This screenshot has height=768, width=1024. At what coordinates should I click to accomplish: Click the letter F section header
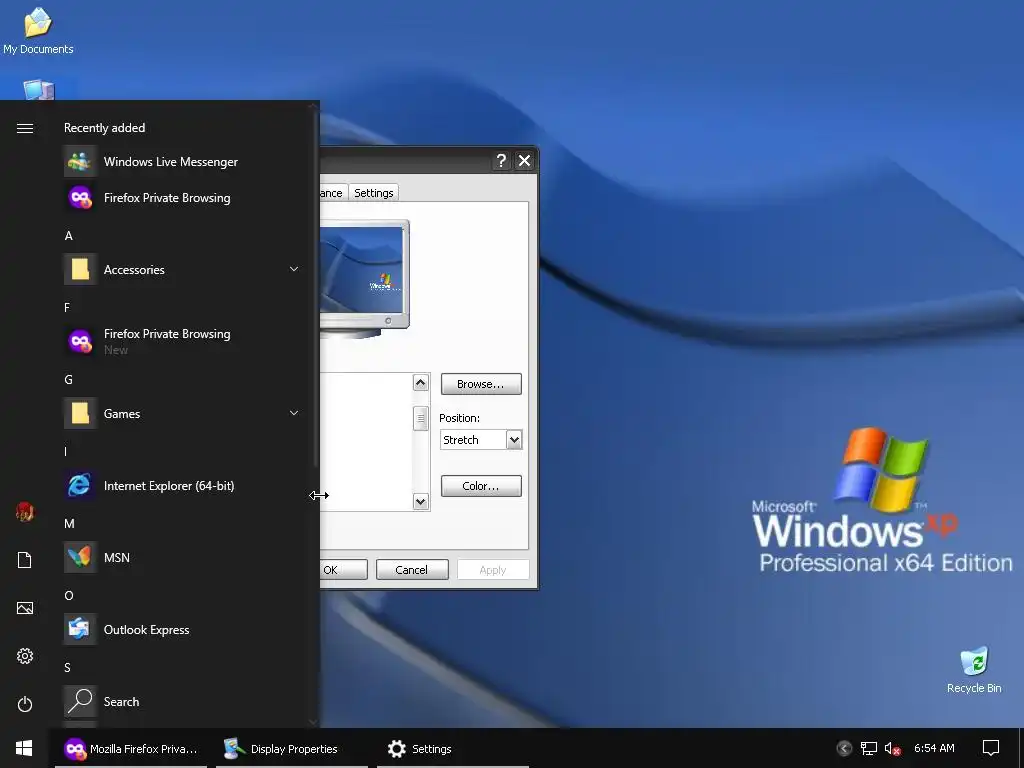[x=67, y=308]
